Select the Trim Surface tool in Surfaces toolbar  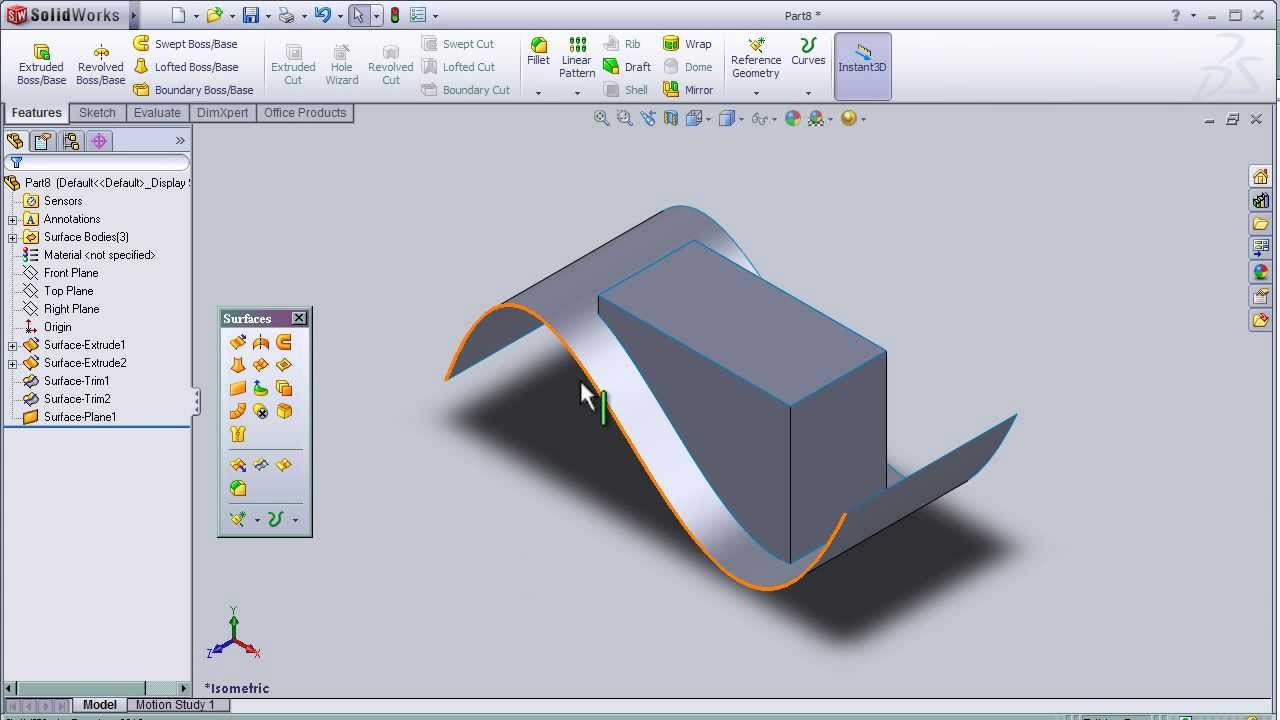click(261, 465)
